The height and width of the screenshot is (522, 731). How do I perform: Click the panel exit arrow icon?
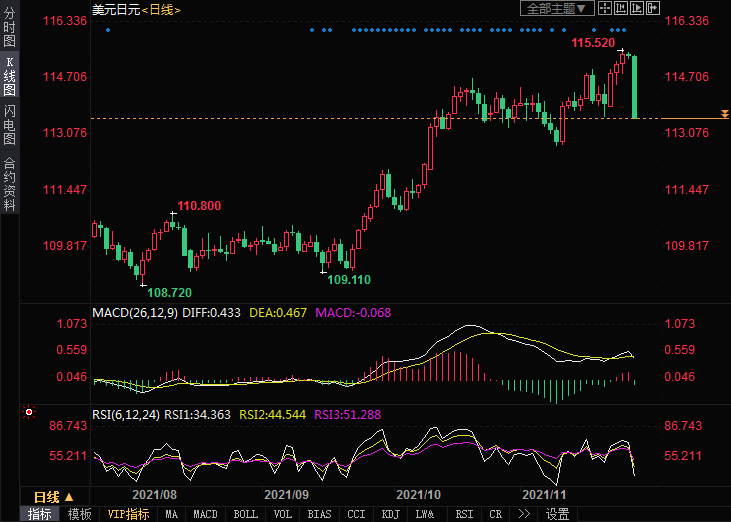(652, 8)
